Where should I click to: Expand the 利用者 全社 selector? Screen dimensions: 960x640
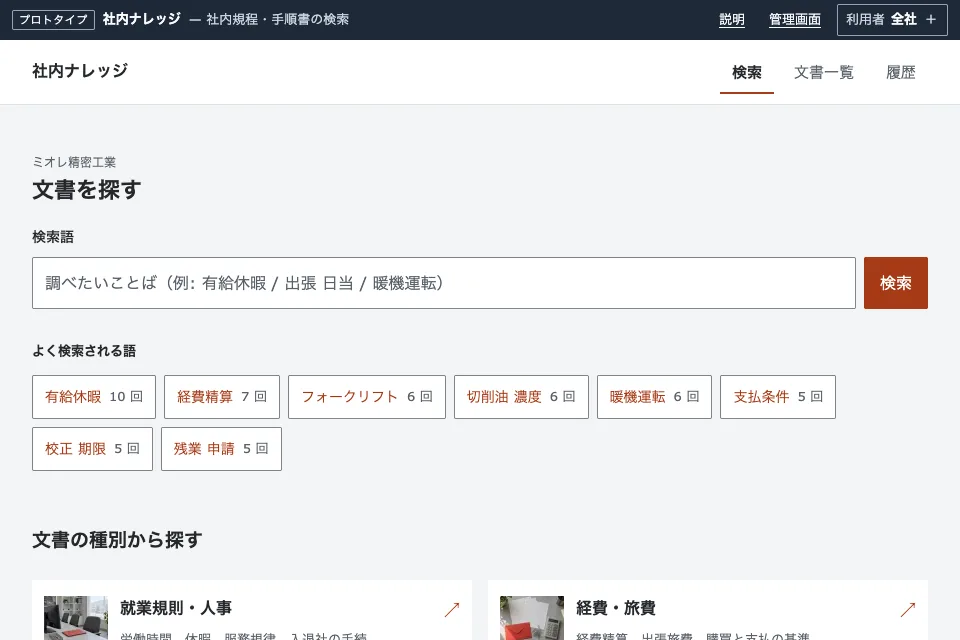(x=892, y=20)
